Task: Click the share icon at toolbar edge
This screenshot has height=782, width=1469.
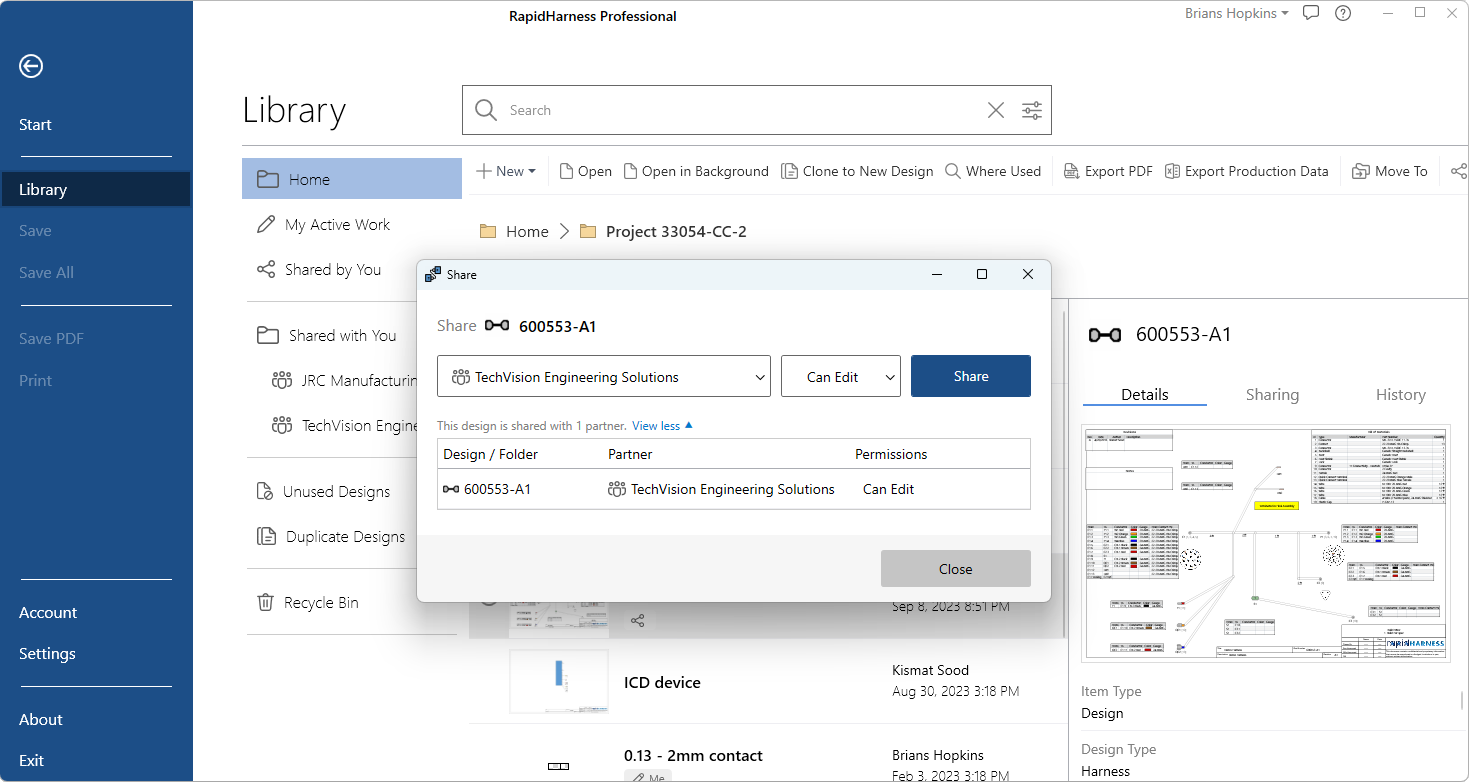Action: point(1458,171)
